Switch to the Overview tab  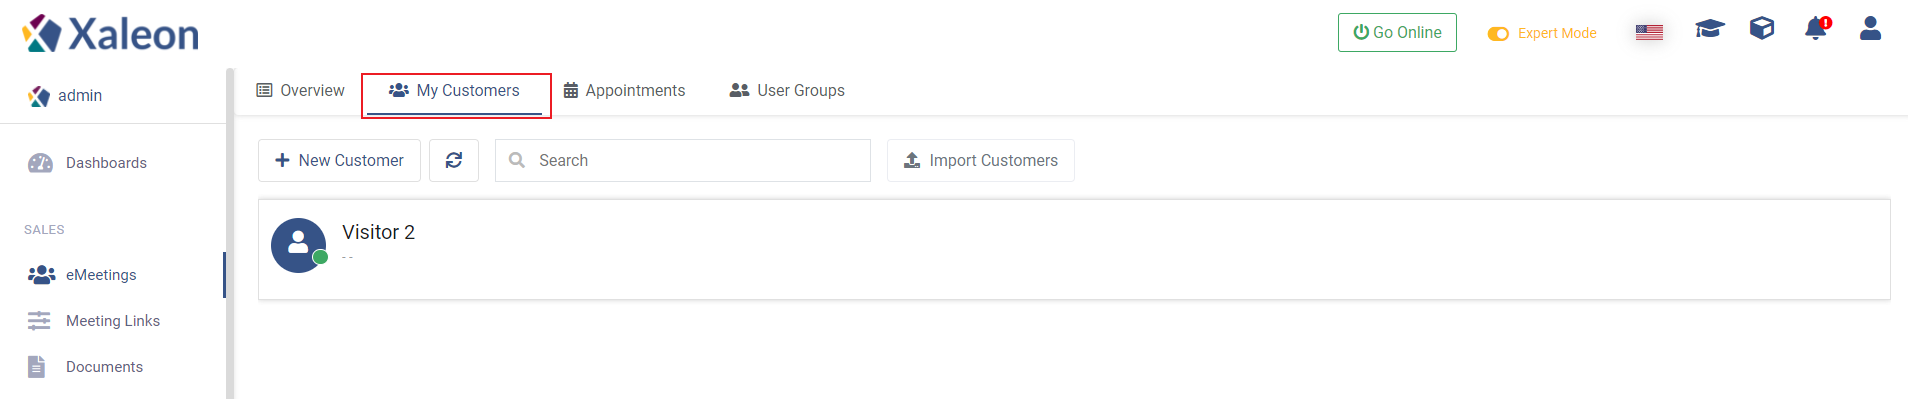[x=300, y=90]
